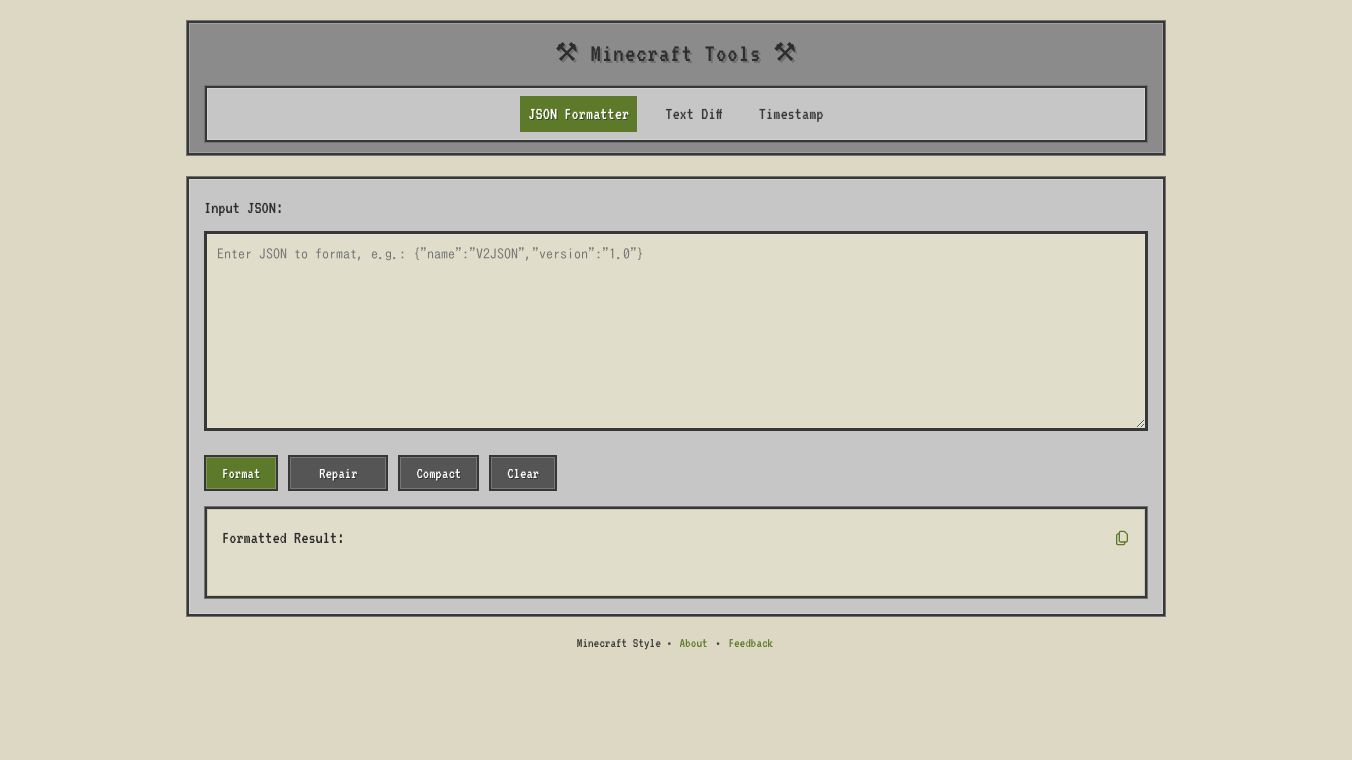Open the Text Diff tab
Viewport: 1352px width, 760px height.
pyautogui.click(x=694, y=114)
